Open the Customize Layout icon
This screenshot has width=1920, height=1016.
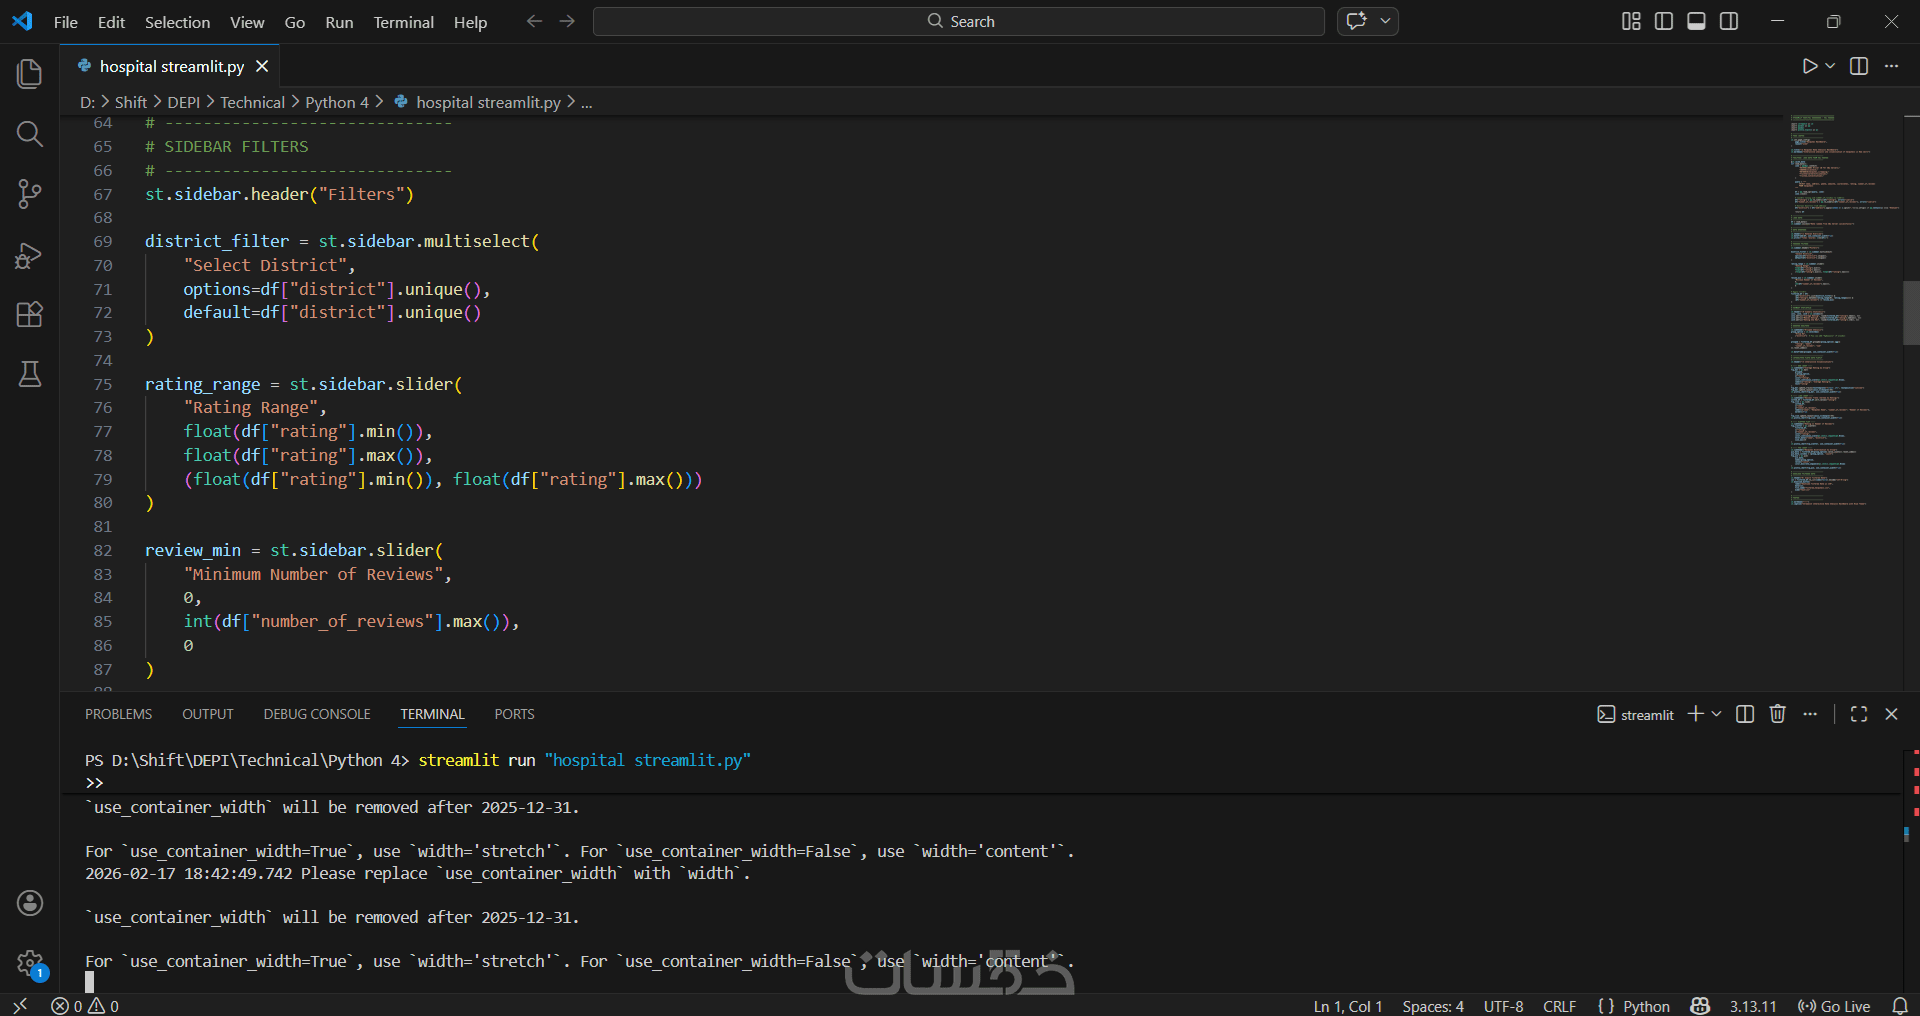pyautogui.click(x=1631, y=21)
